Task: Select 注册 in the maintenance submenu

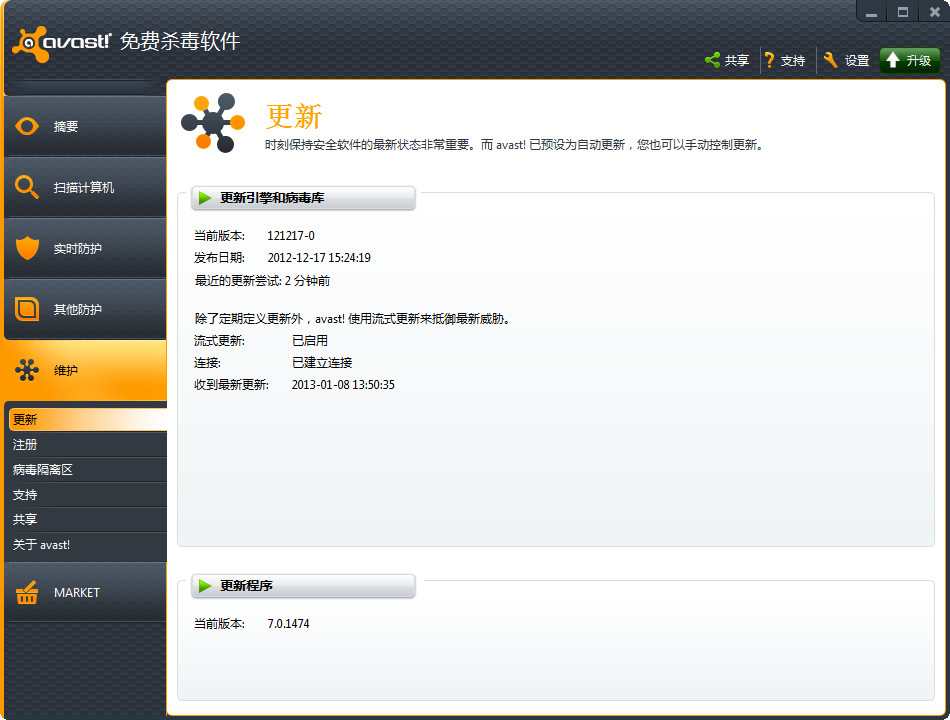Action: click(88, 444)
